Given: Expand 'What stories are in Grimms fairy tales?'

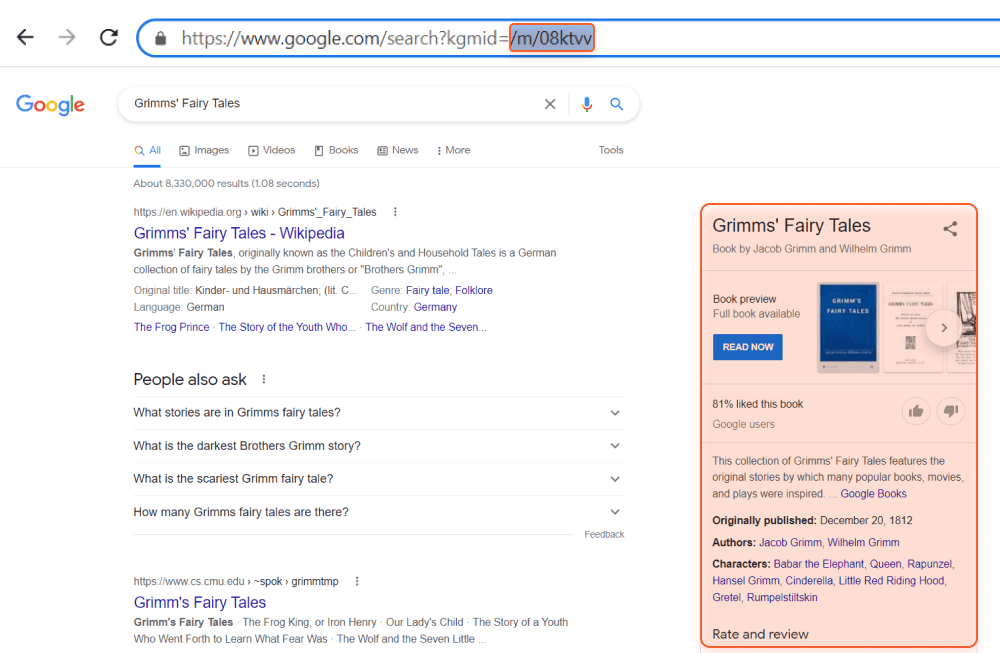Looking at the screenshot, I should coord(379,413).
